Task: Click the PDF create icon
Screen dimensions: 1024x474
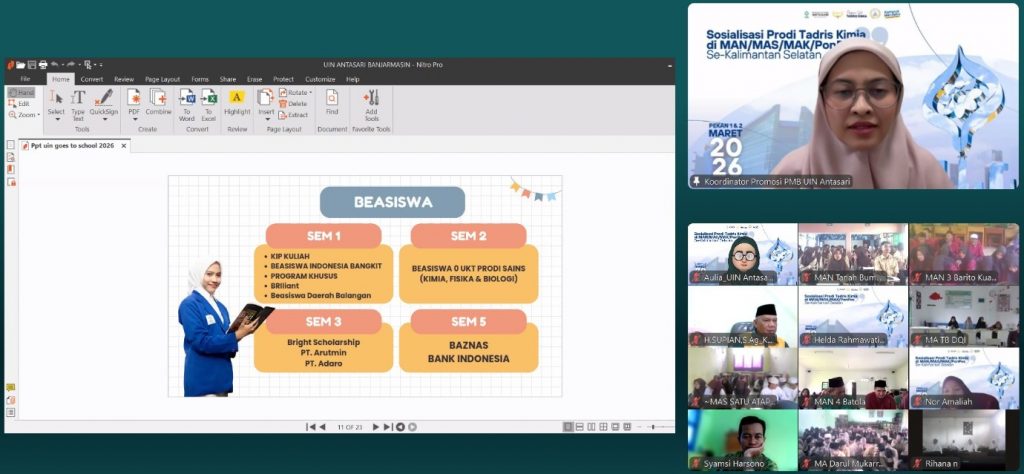Action: (x=134, y=97)
